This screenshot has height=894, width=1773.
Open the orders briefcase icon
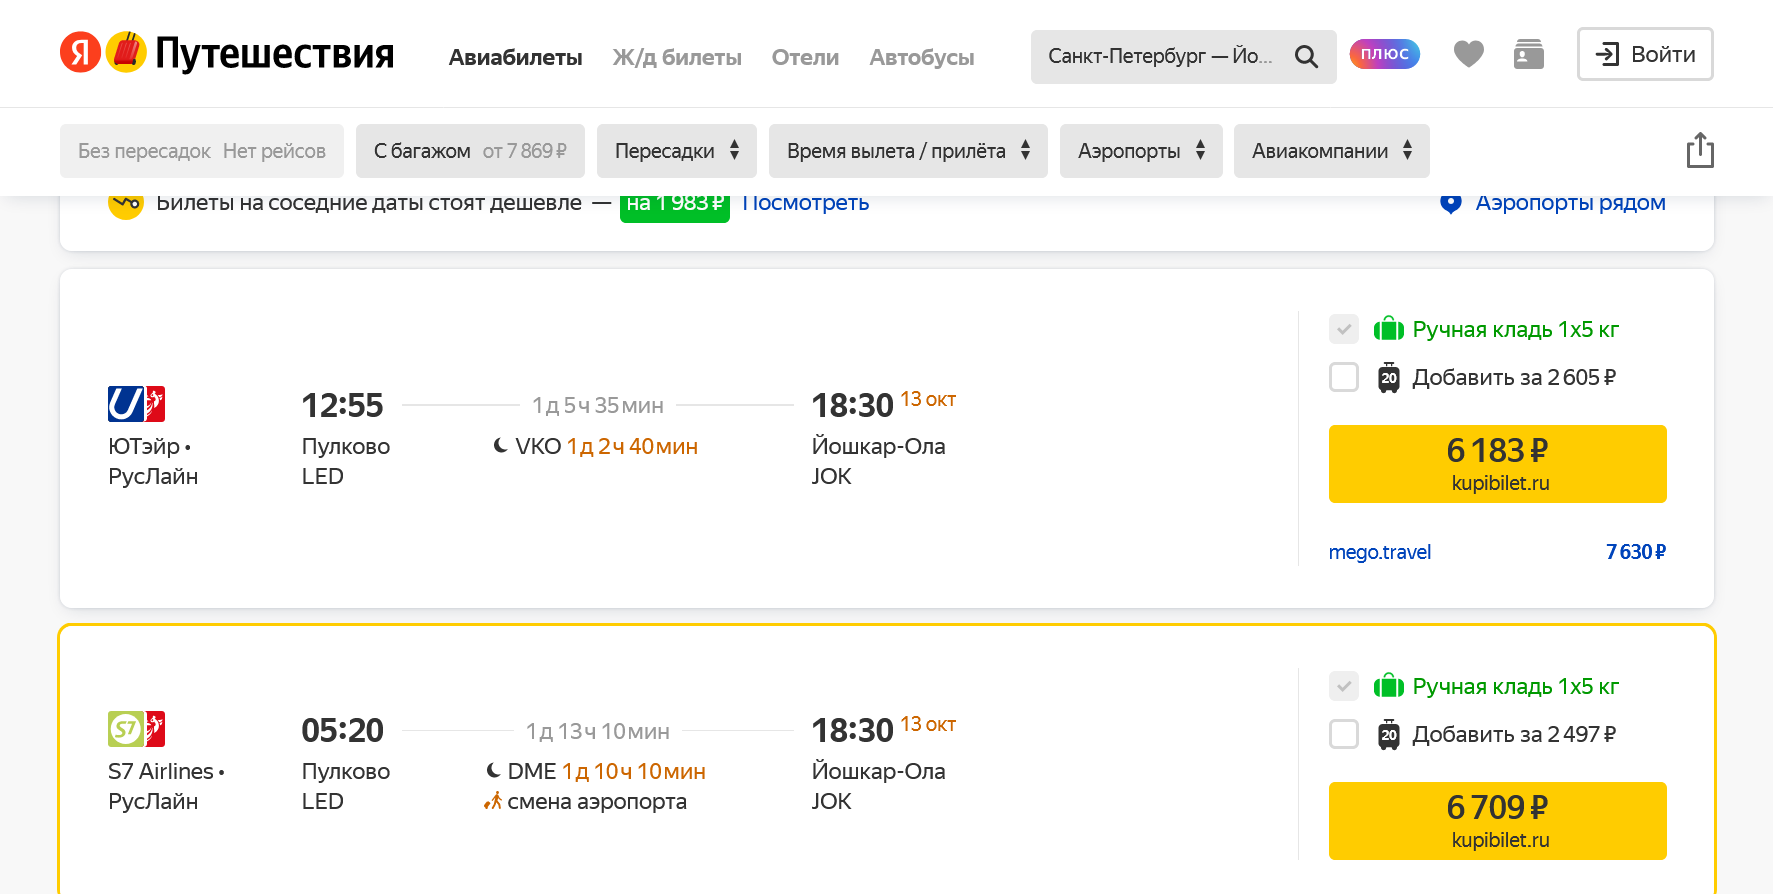[x=1528, y=54]
